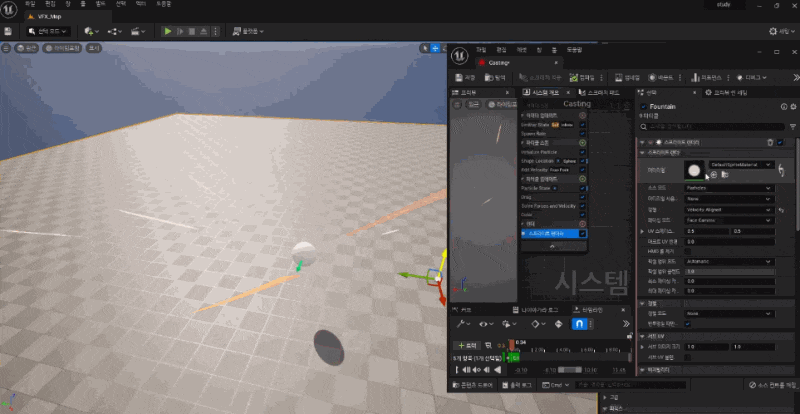The image size is (800, 414).
Task: Toggle Initialize Particle module checkbox
Action: click(x=583, y=152)
